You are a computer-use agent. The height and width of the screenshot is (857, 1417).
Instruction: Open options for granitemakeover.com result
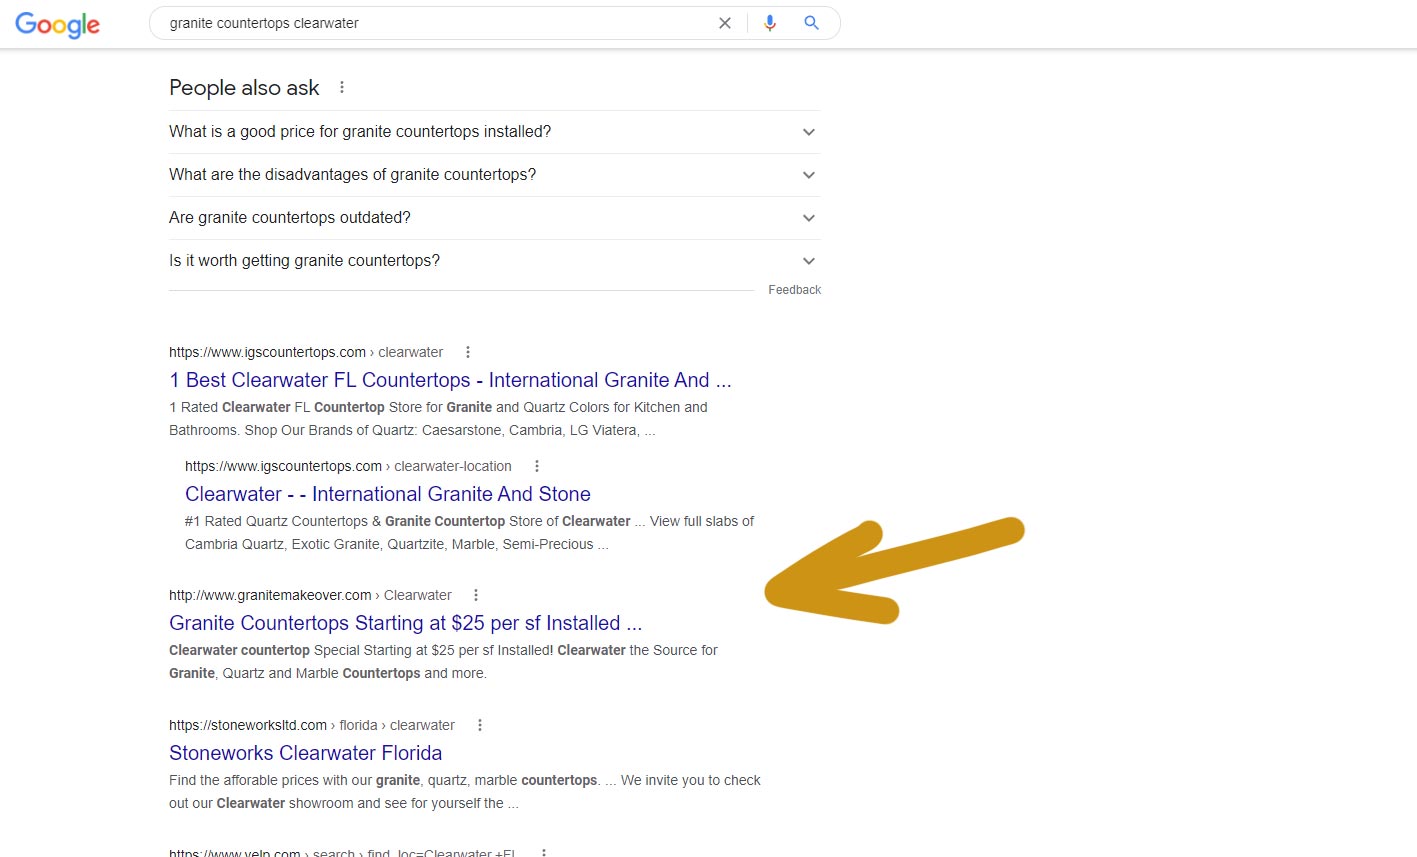point(476,595)
